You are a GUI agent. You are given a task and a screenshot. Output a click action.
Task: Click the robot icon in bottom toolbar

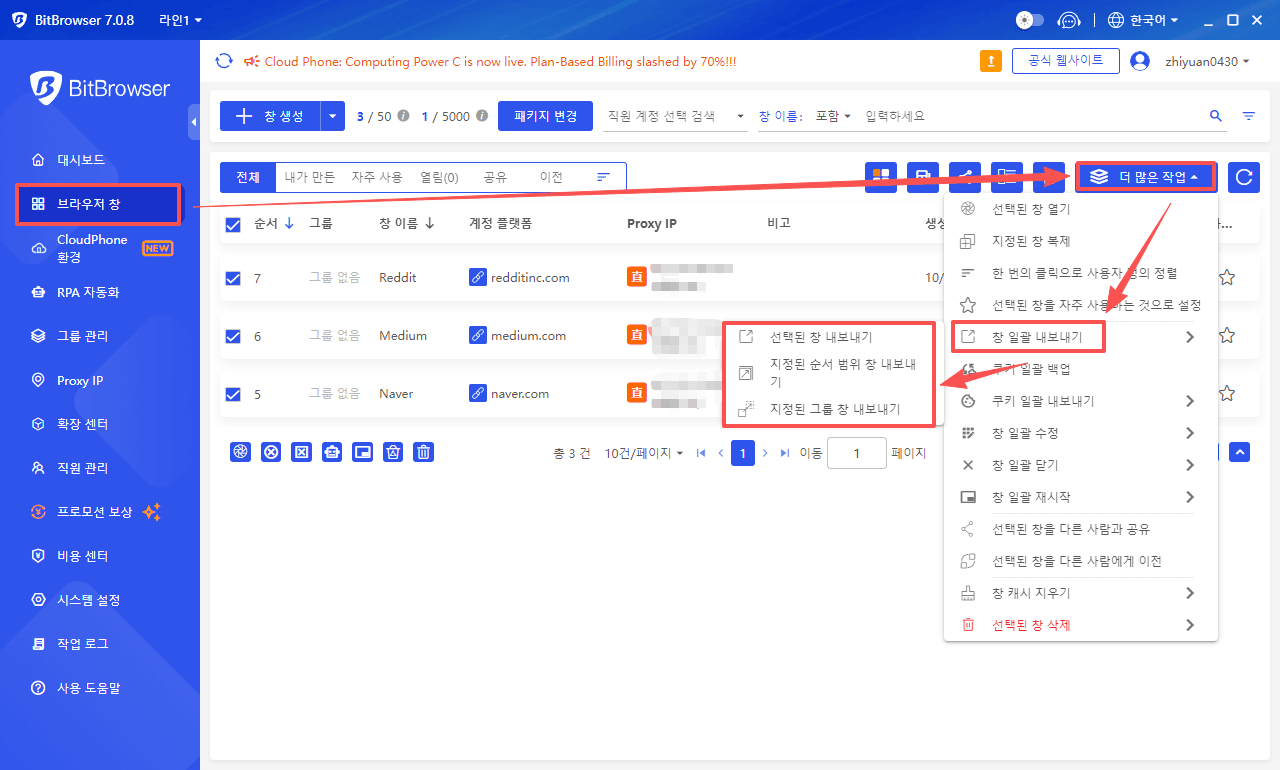[x=332, y=452]
